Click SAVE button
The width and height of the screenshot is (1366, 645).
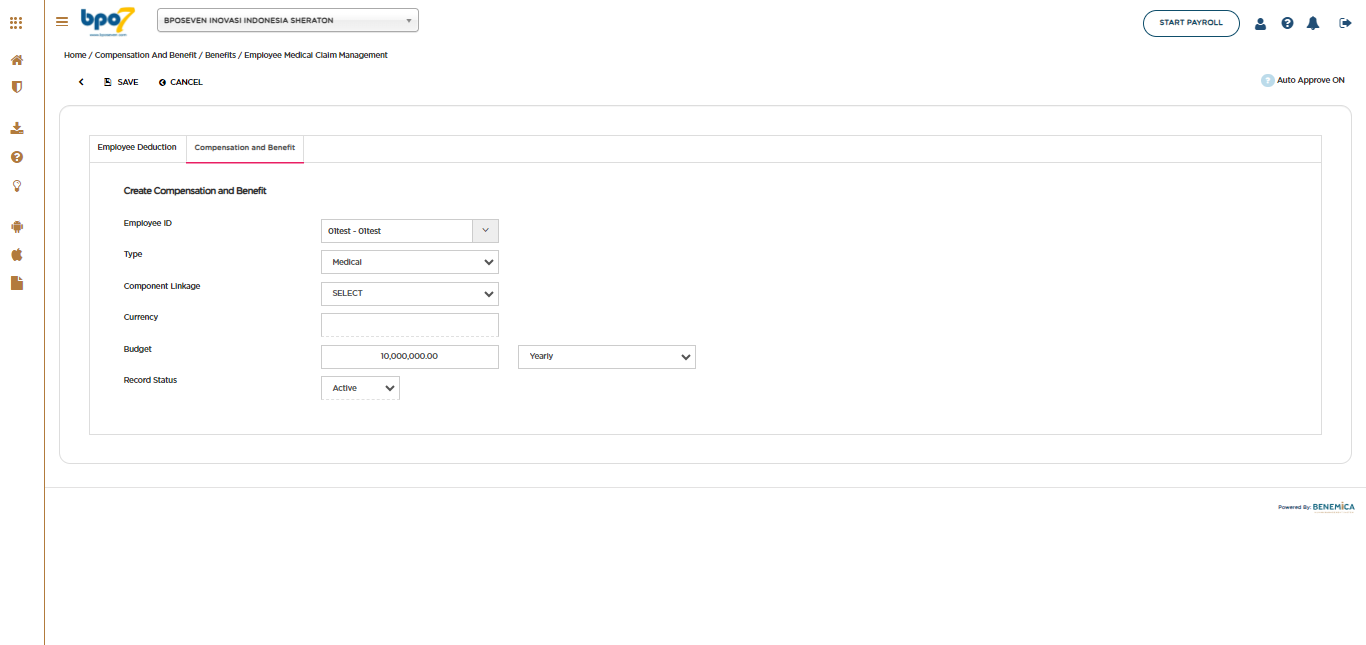point(121,82)
